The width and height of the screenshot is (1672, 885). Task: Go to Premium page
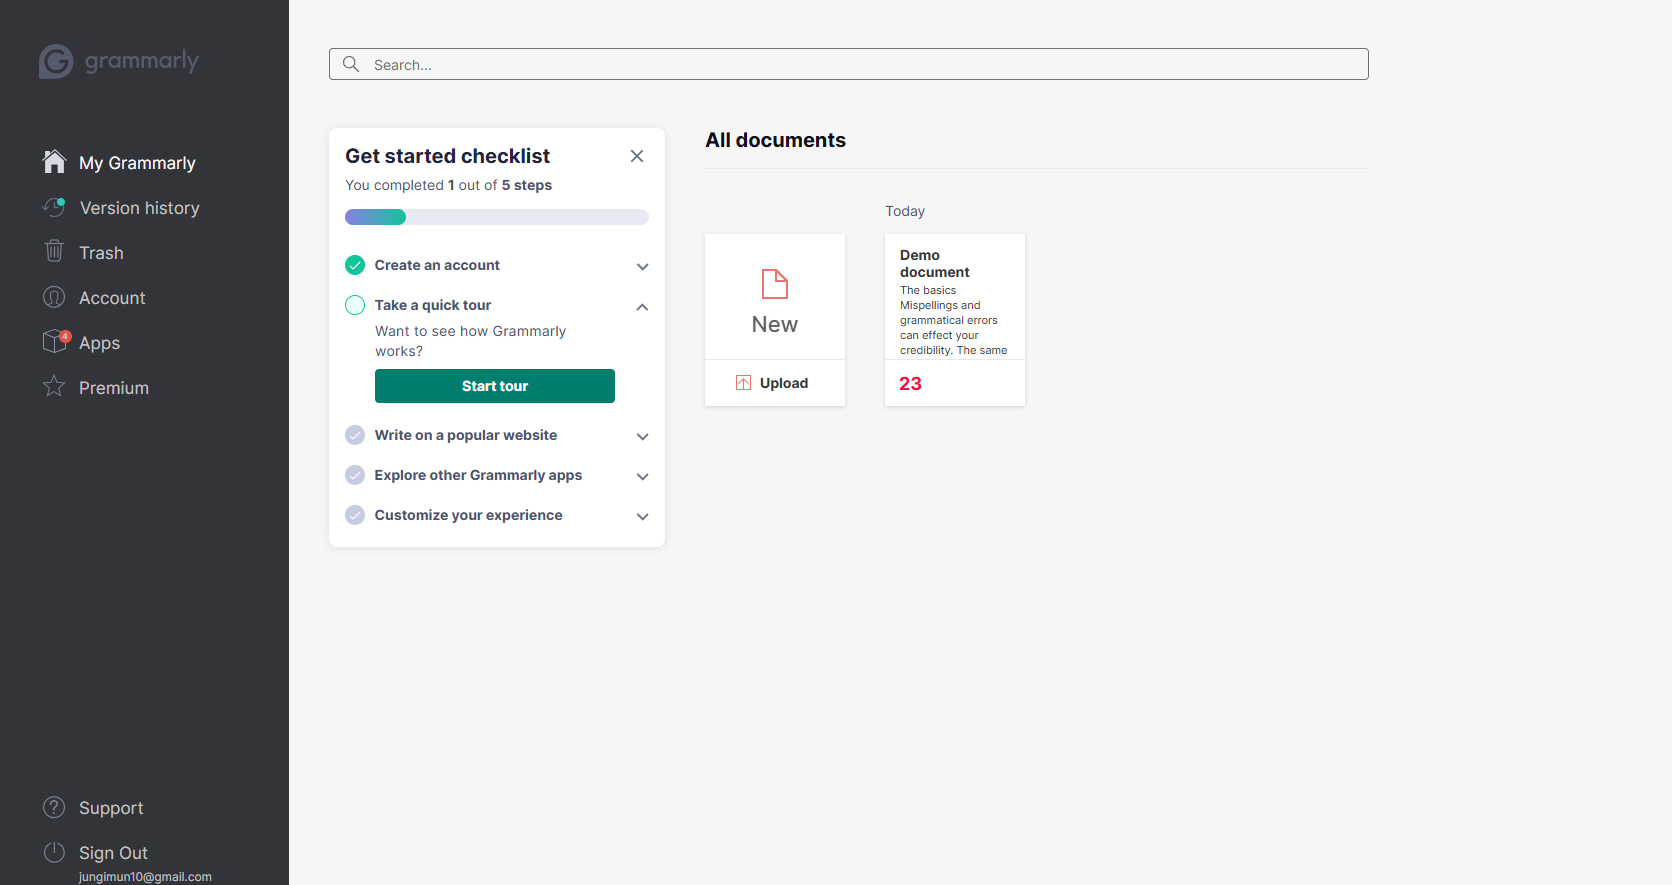[114, 388]
